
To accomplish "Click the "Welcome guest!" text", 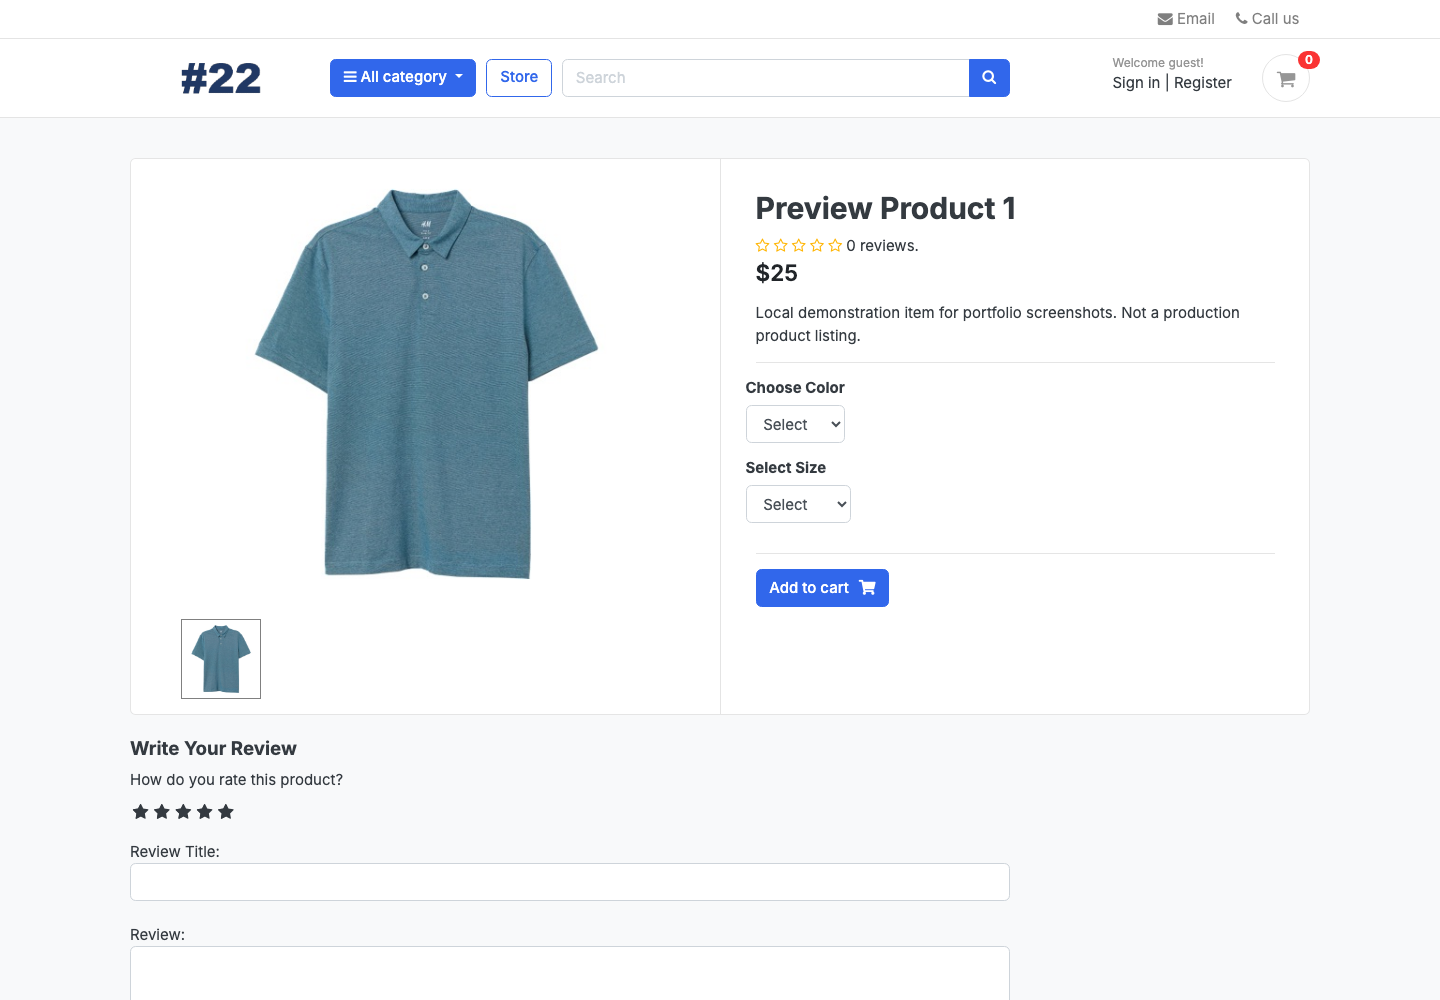I will coord(1158,63).
